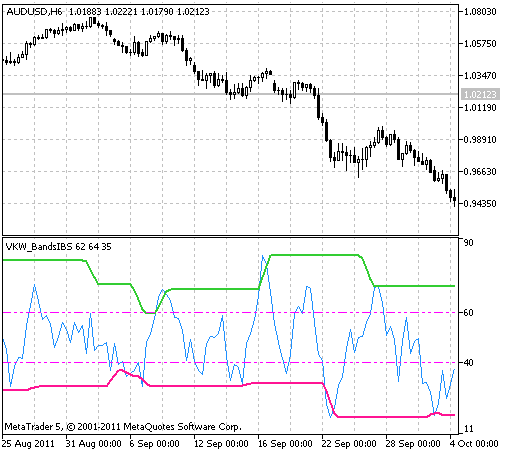Click the 16 Sep 00:00 date label

285,444
